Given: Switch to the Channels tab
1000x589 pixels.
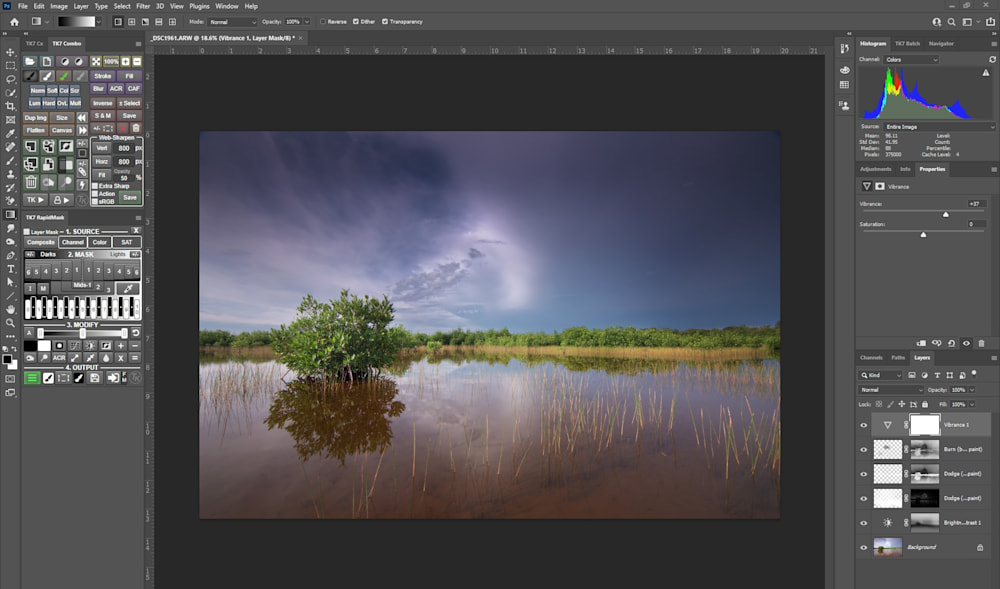Looking at the screenshot, I should pos(871,358).
